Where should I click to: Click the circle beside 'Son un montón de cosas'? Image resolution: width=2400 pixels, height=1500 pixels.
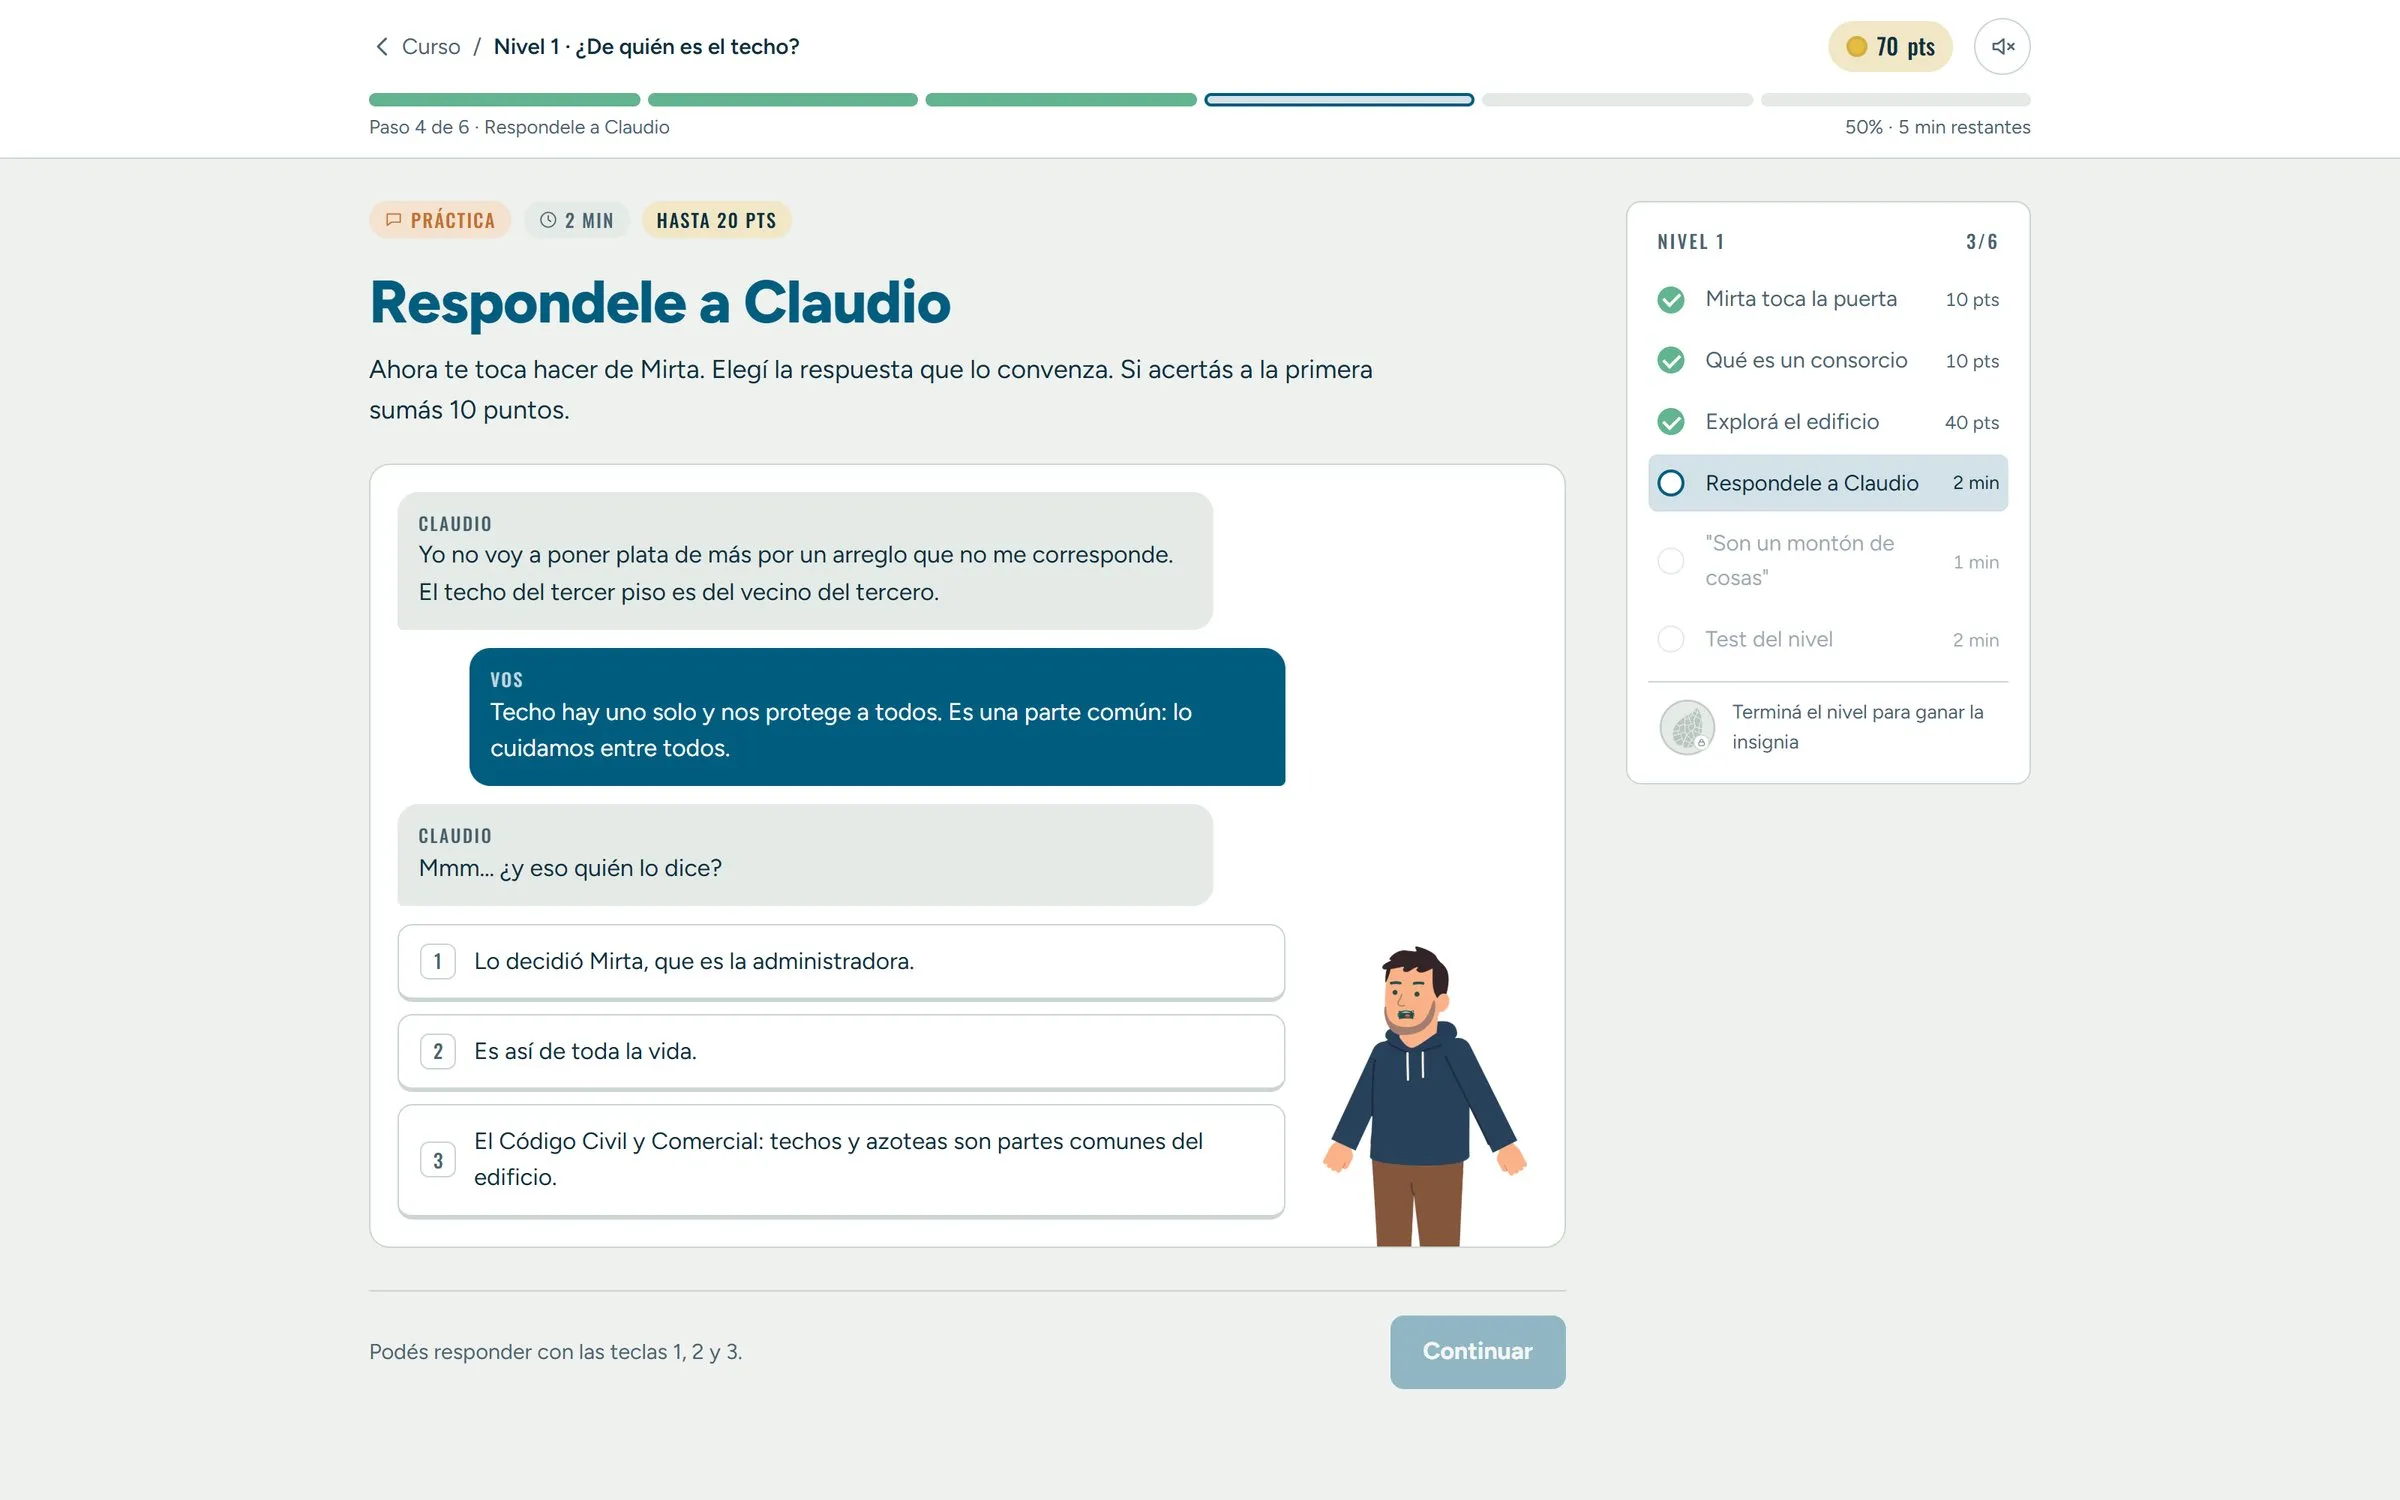pyautogui.click(x=1670, y=561)
